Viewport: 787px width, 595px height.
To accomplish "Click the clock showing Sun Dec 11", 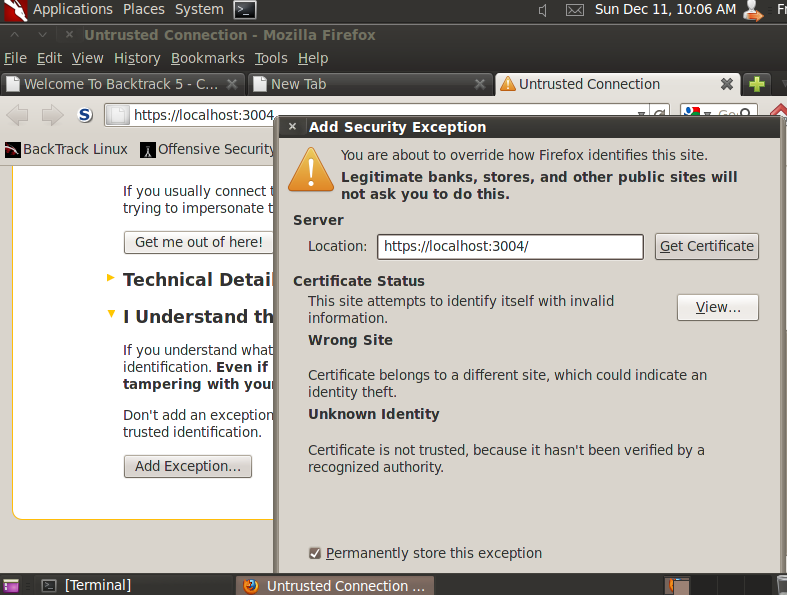I will tap(665, 9).
